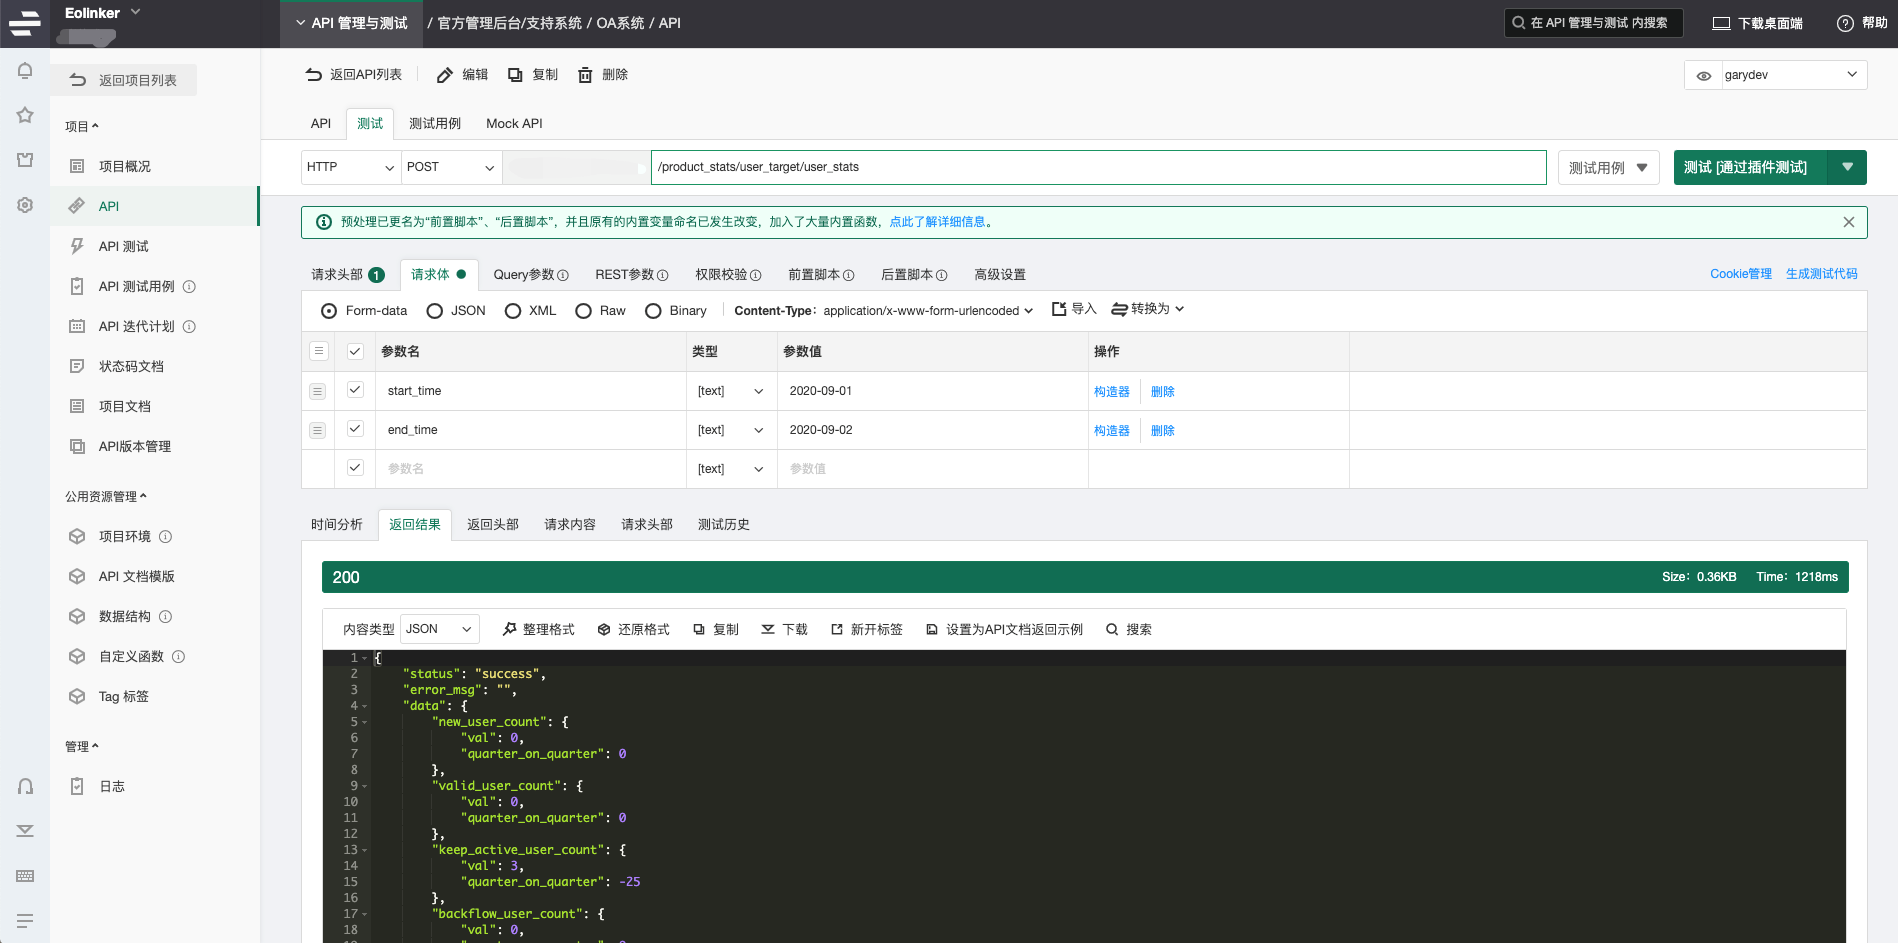Click the download icon in response toolbar

point(768,630)
